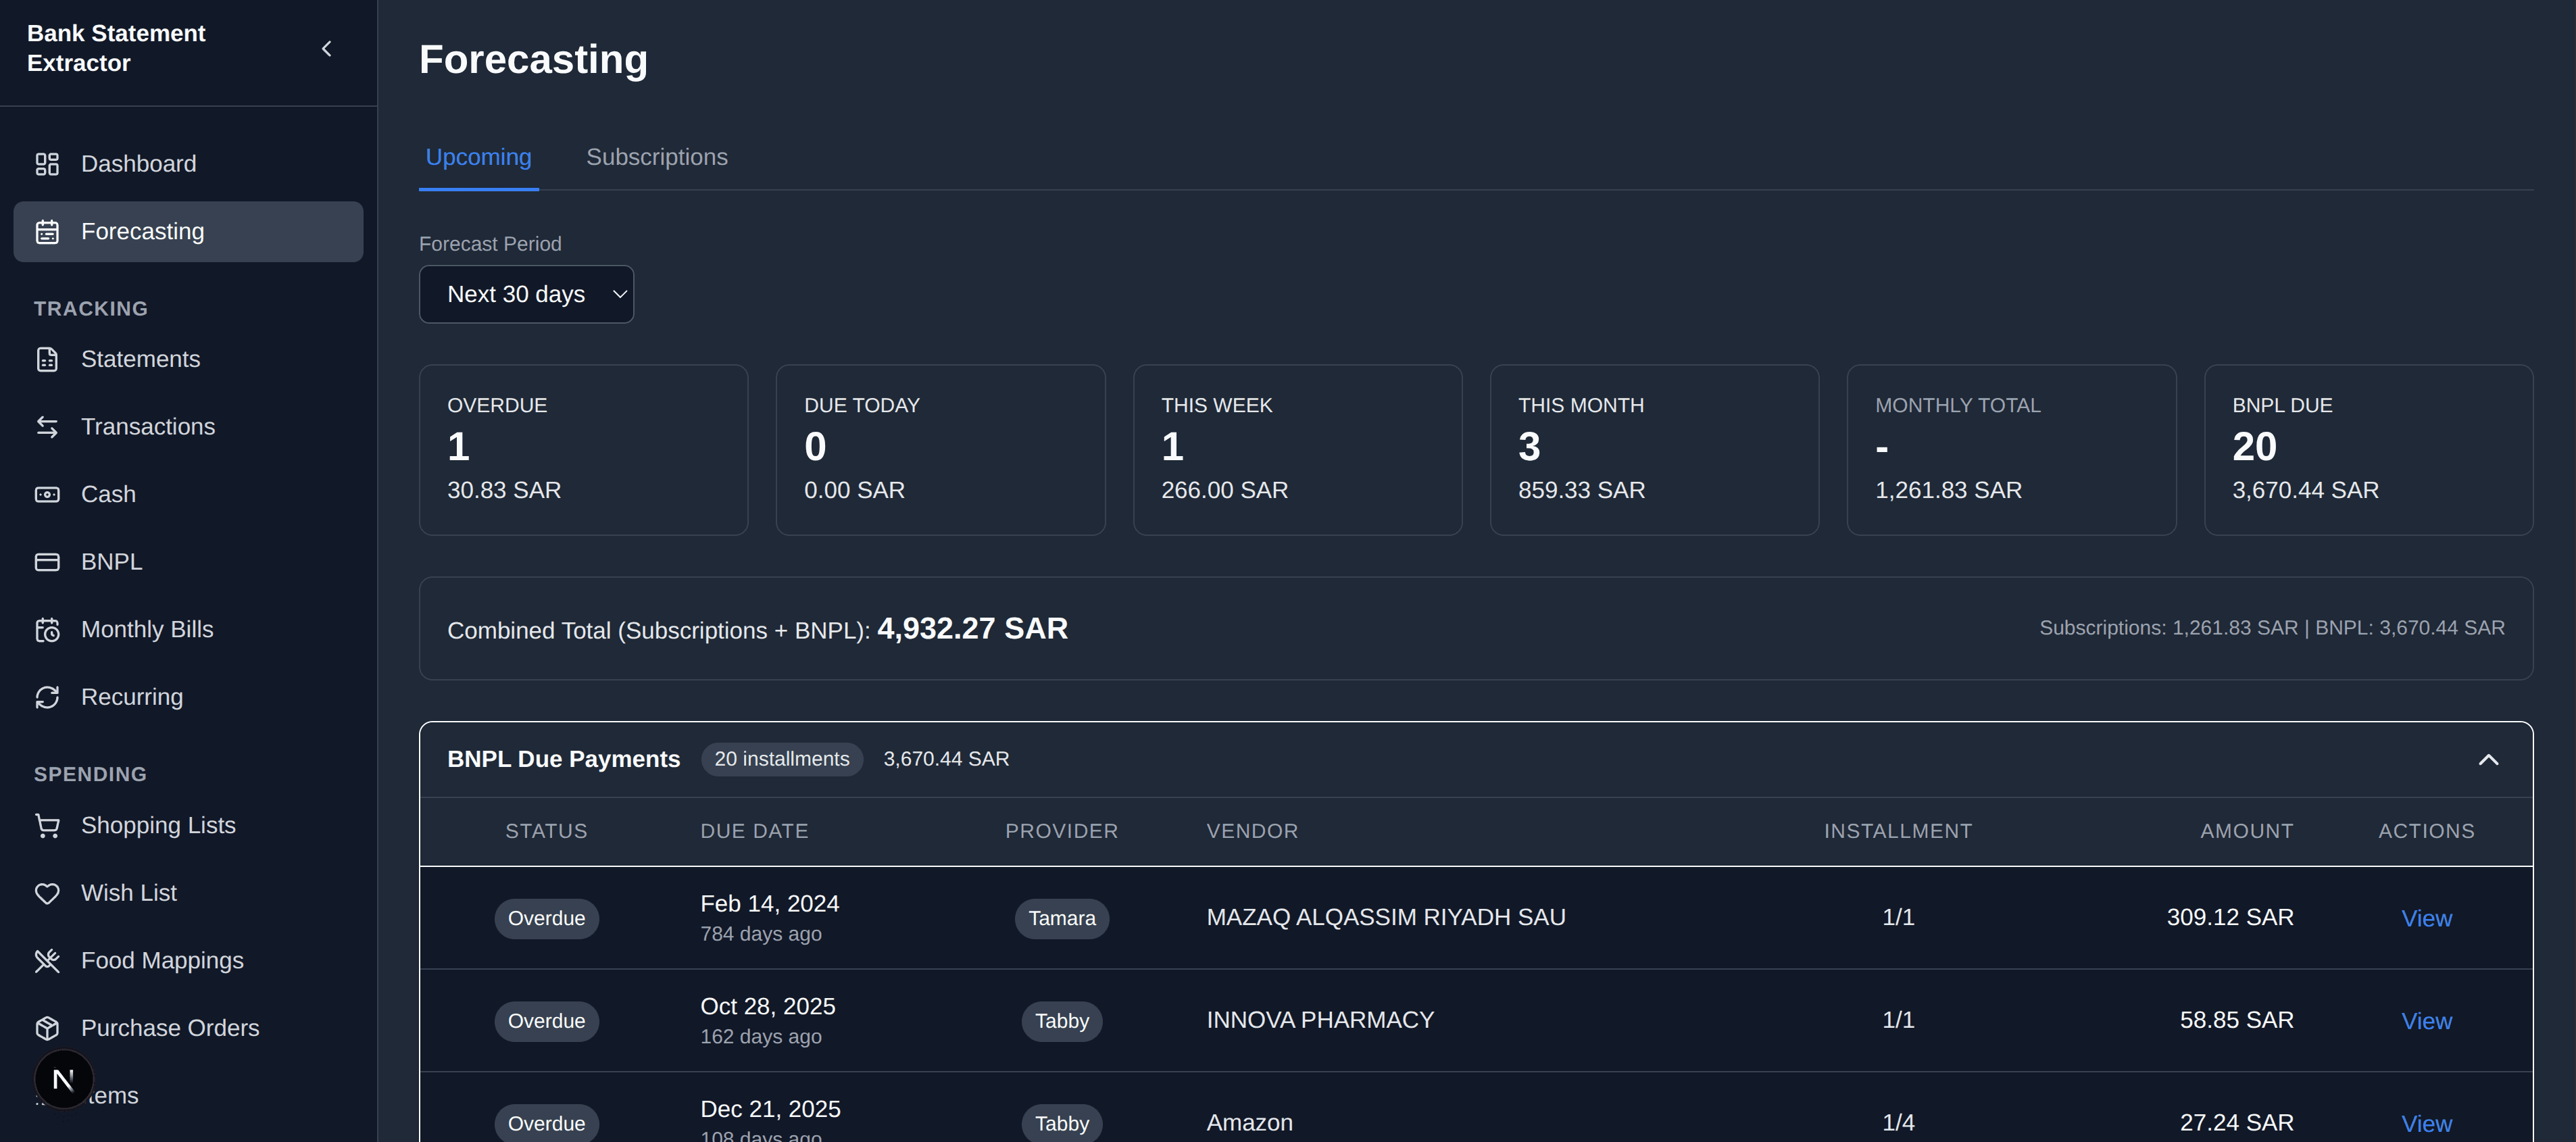Switch to the Subscriptions tab
Image resolution: width=2576 pixels, height=1142 pixels.
[656, 157]
